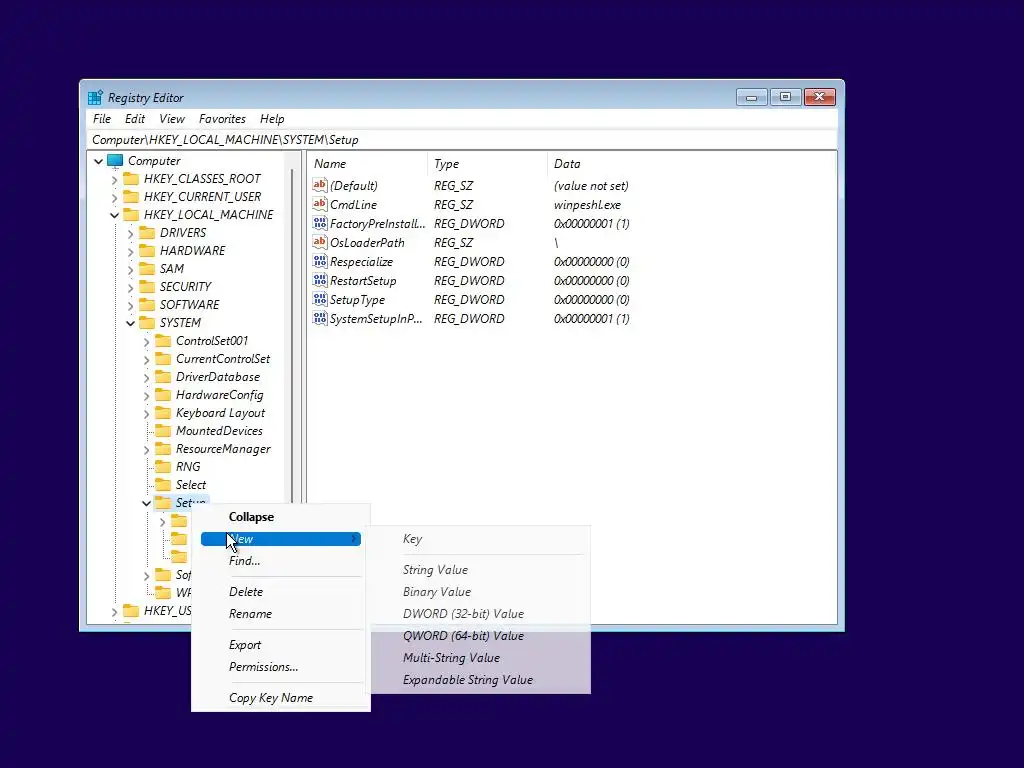Click the HKEY_CURRENT_USER folder icon

point(131,197)
